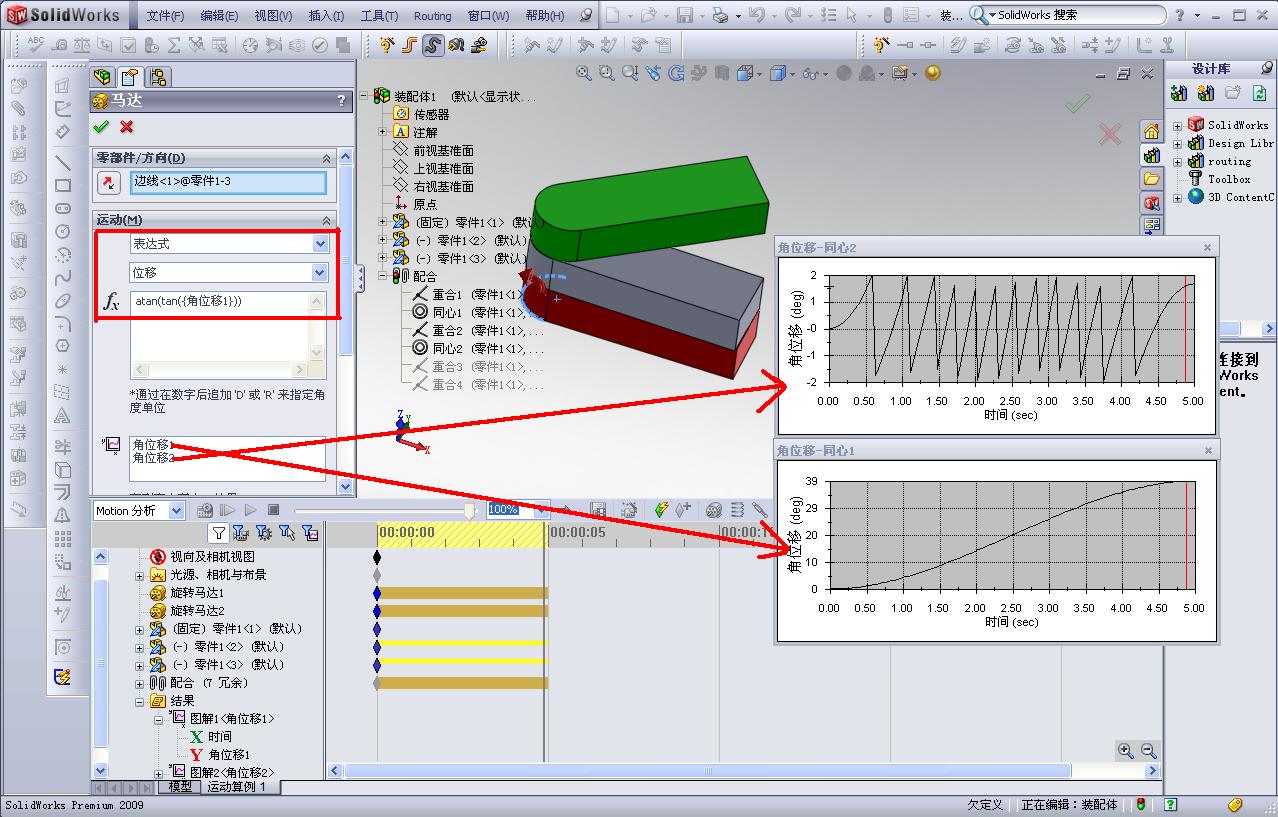Image resolution: width=1278 pixels, height=817 pixels.
Task: Click the Motor icon in motion toolbar
Action: point(714,510)
